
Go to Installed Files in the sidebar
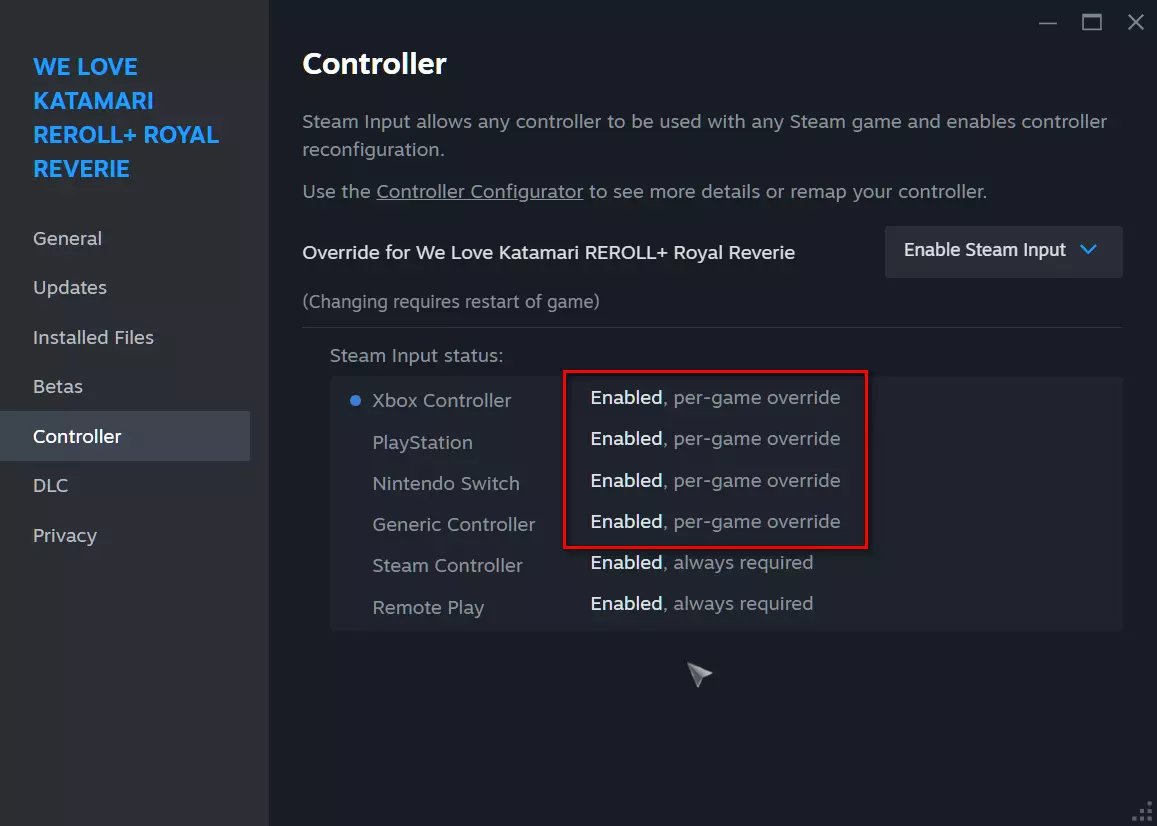[93, 338]
